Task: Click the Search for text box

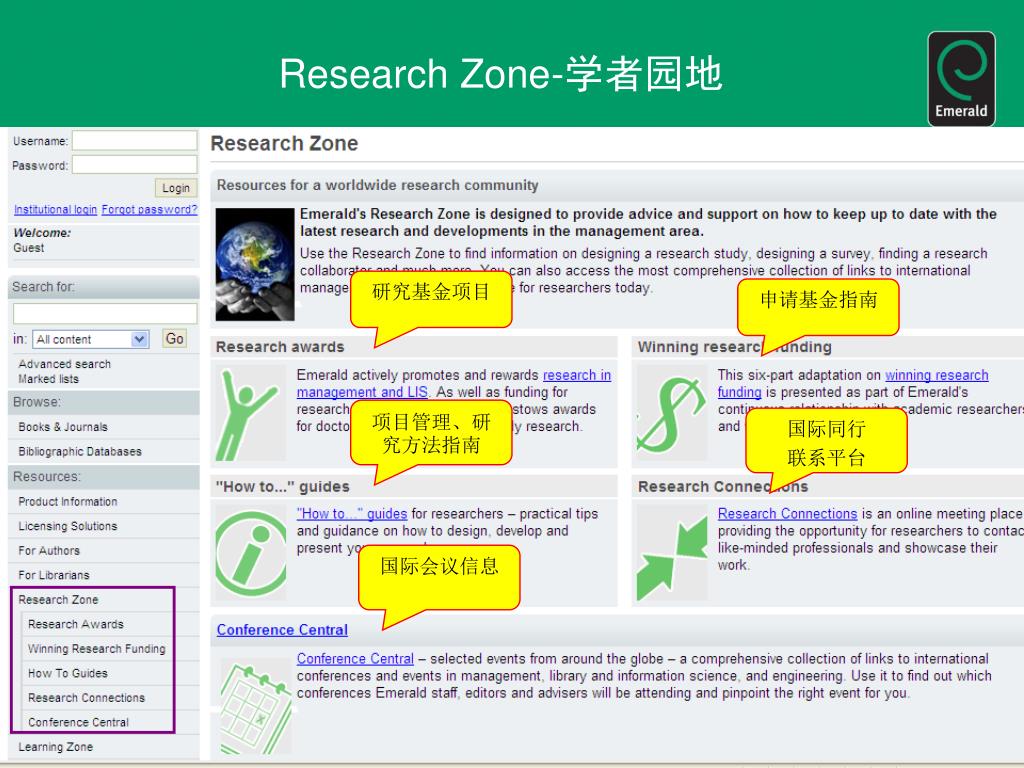Action: click(x=105, y=313)
